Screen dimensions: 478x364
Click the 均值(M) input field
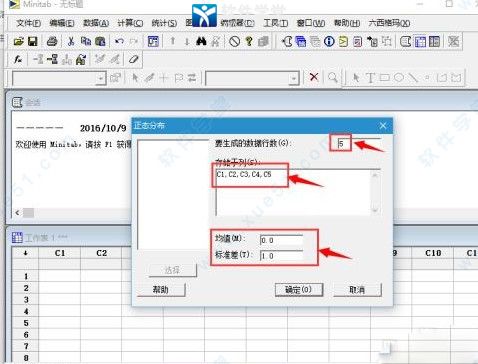tap(281, 240)
